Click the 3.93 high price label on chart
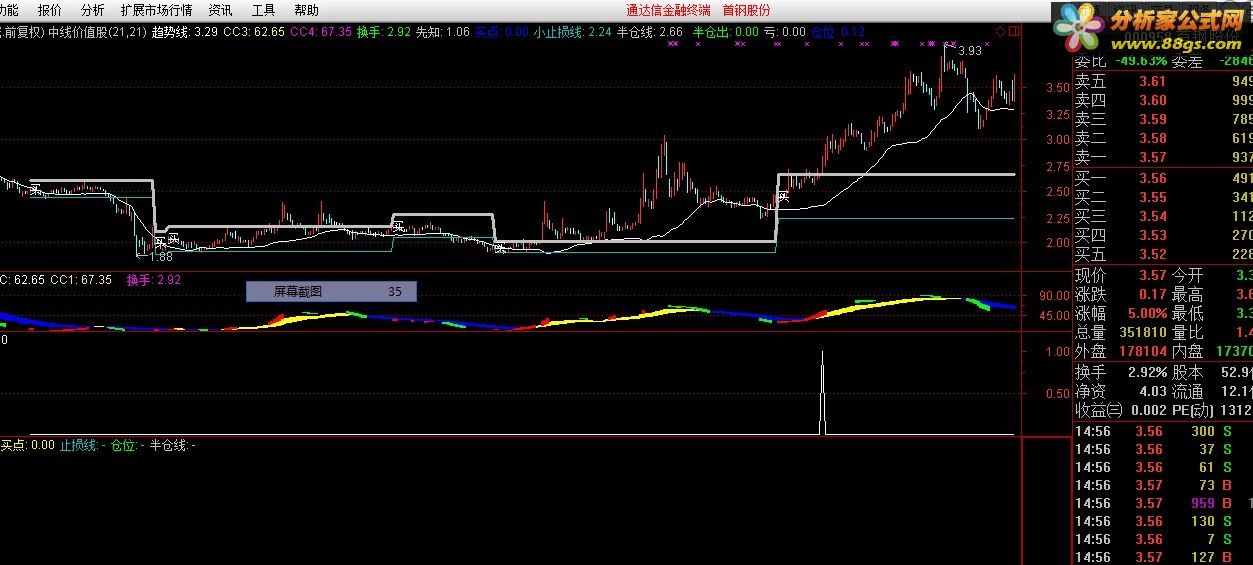Viewport: 1253px width, 565px height. tap(969, 50)
